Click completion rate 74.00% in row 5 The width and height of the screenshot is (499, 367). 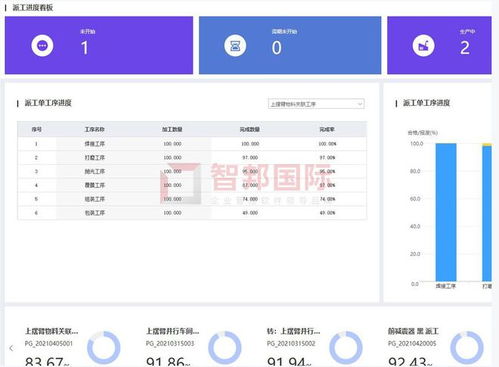click(x=327, y=199)
